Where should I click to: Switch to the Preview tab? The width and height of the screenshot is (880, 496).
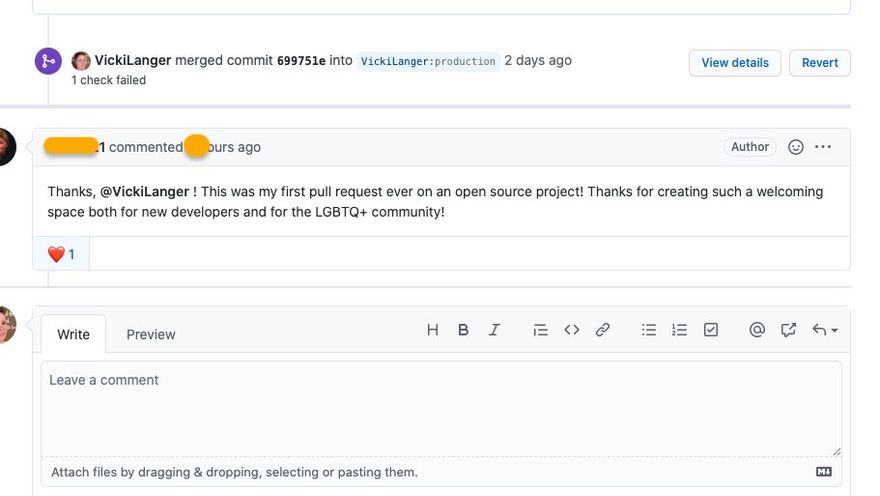coord(150,334)
